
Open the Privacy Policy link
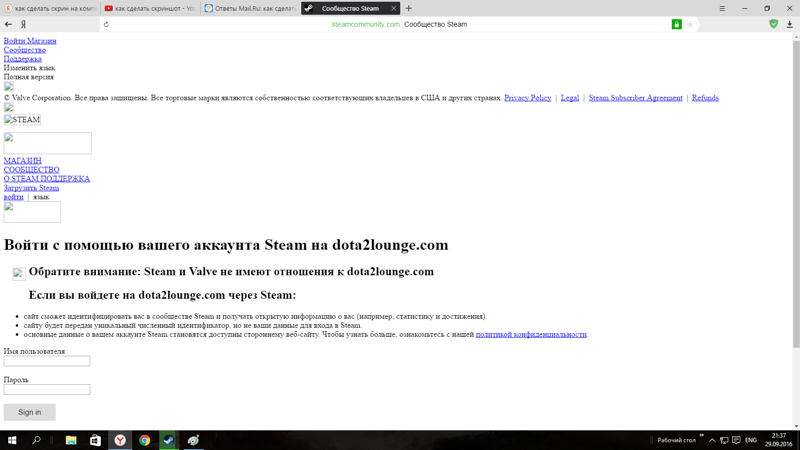528,98
